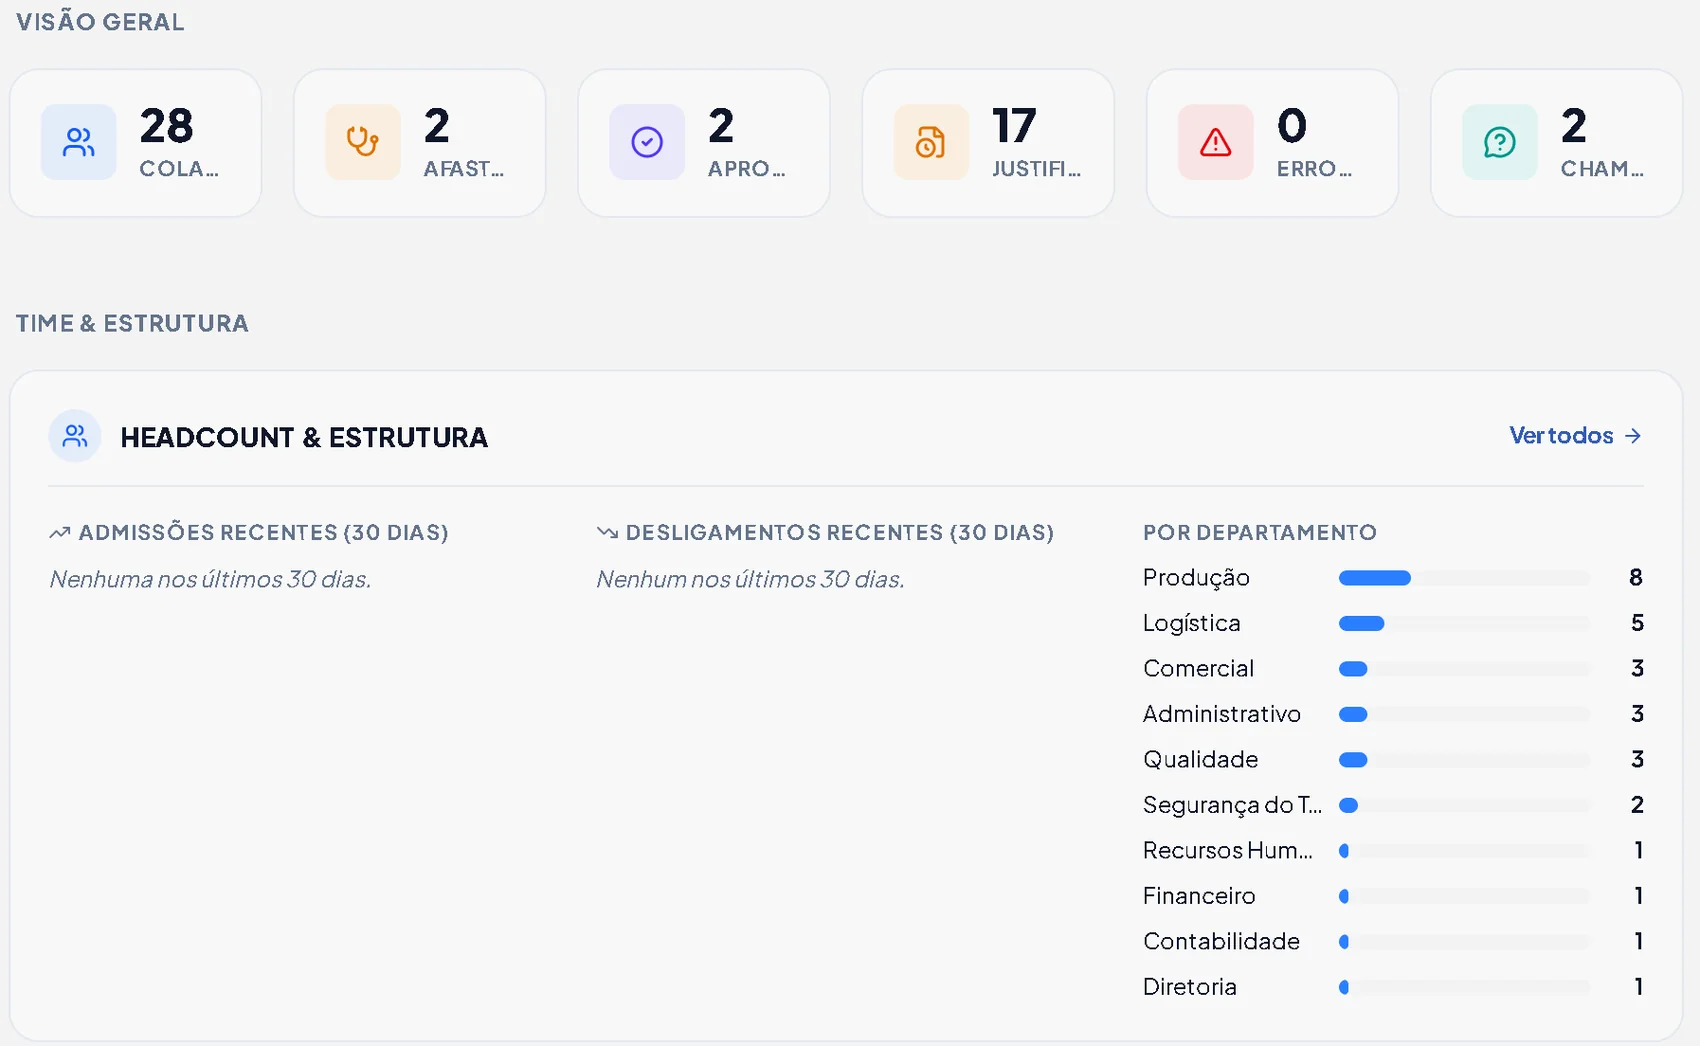This screenshot has height=1046, width=1700.
Task: Click the ADMISSÕES RECENTES (30 DIAS) heading
Action: [263, 533]
